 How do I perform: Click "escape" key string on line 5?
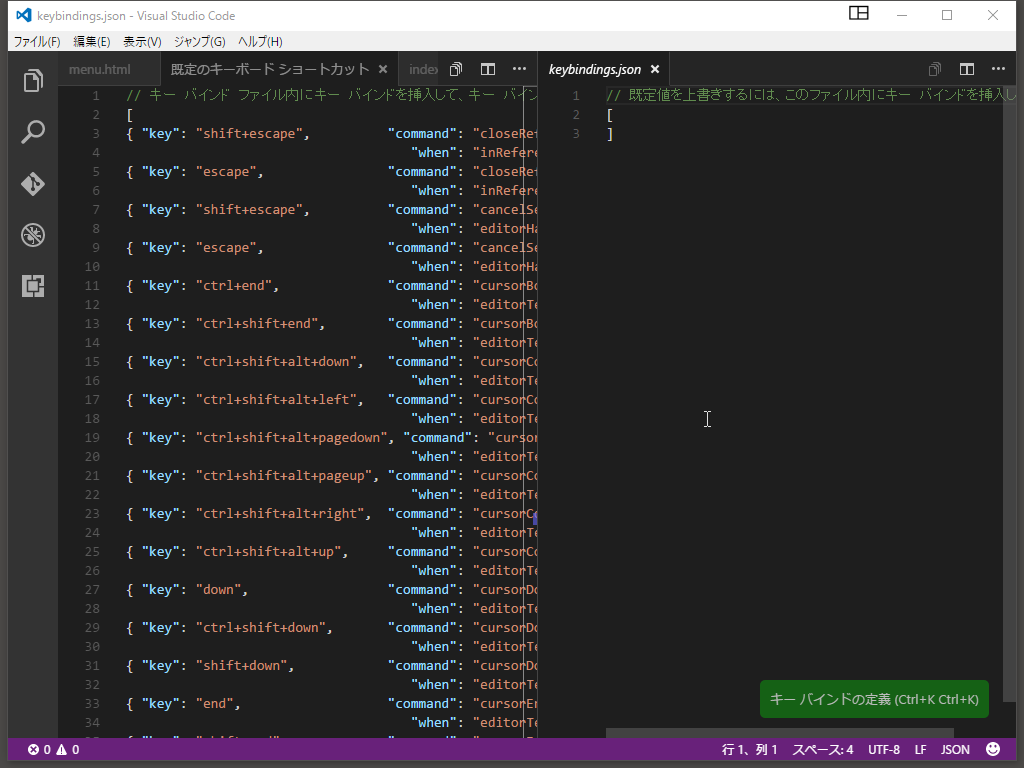[226, 171]
